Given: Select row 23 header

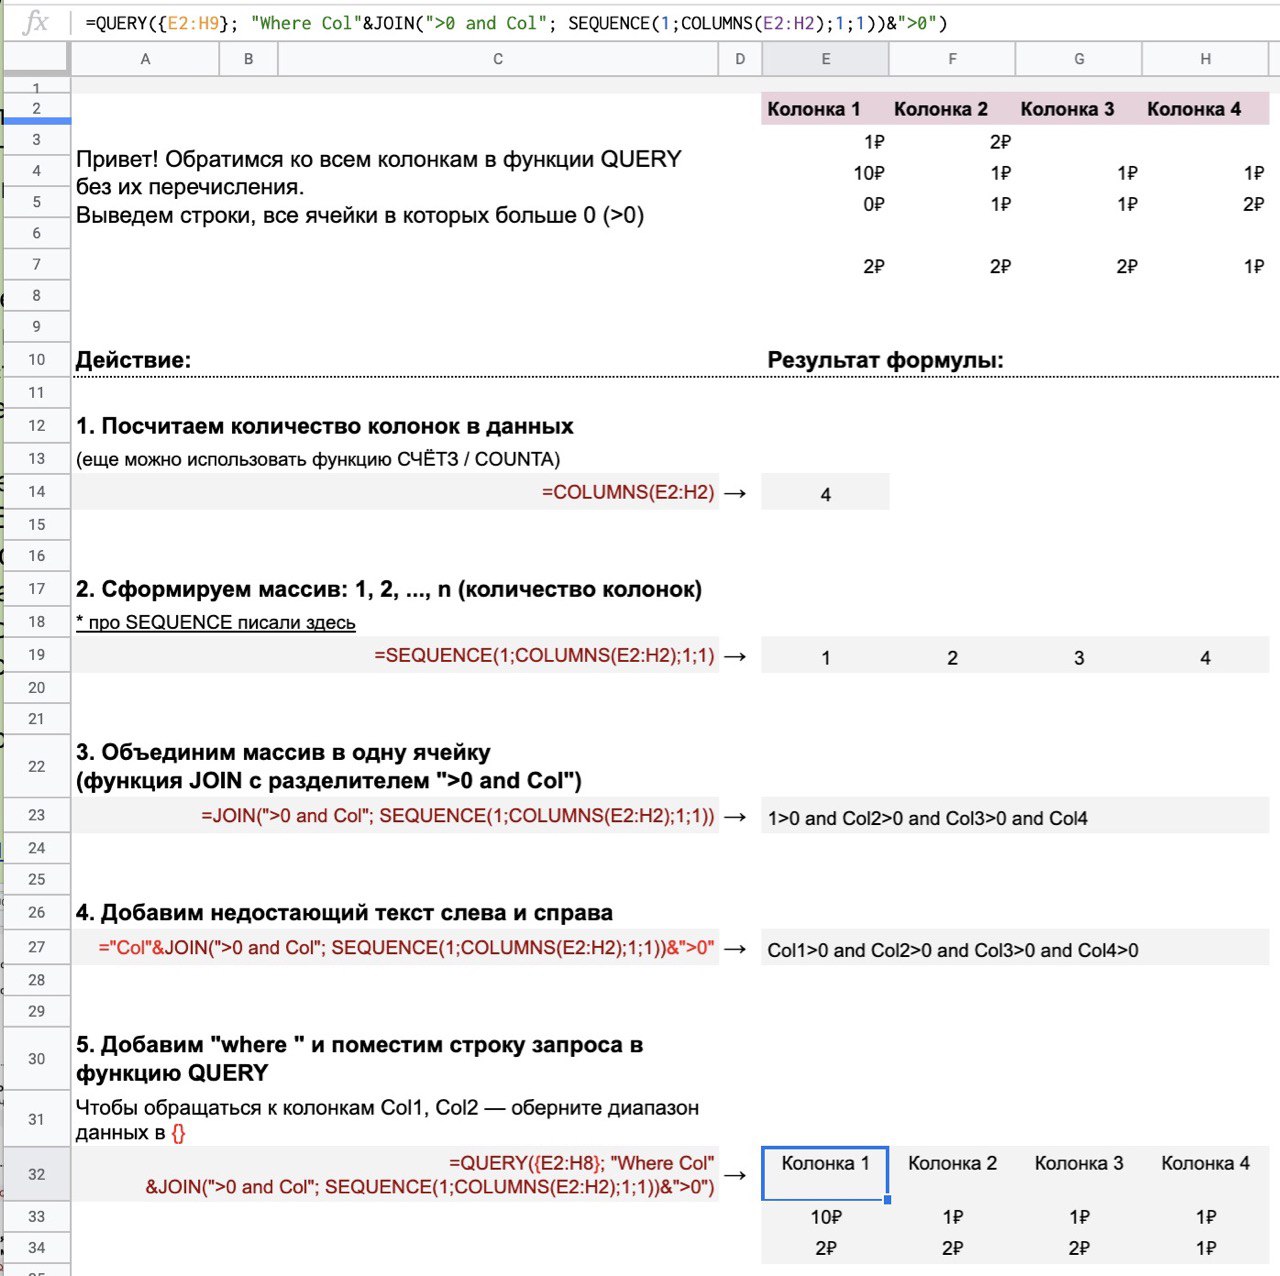Looking at the screenshot, I should point(37,815).
